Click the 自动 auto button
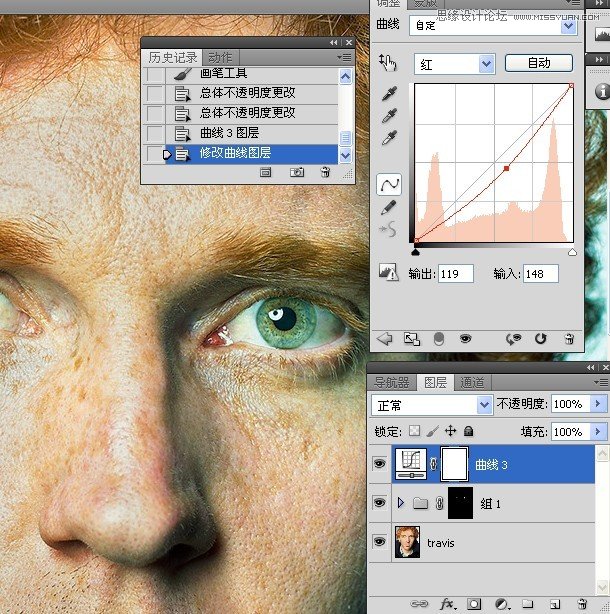The height and width of the screenshot is (614, 610). (539, 63)
